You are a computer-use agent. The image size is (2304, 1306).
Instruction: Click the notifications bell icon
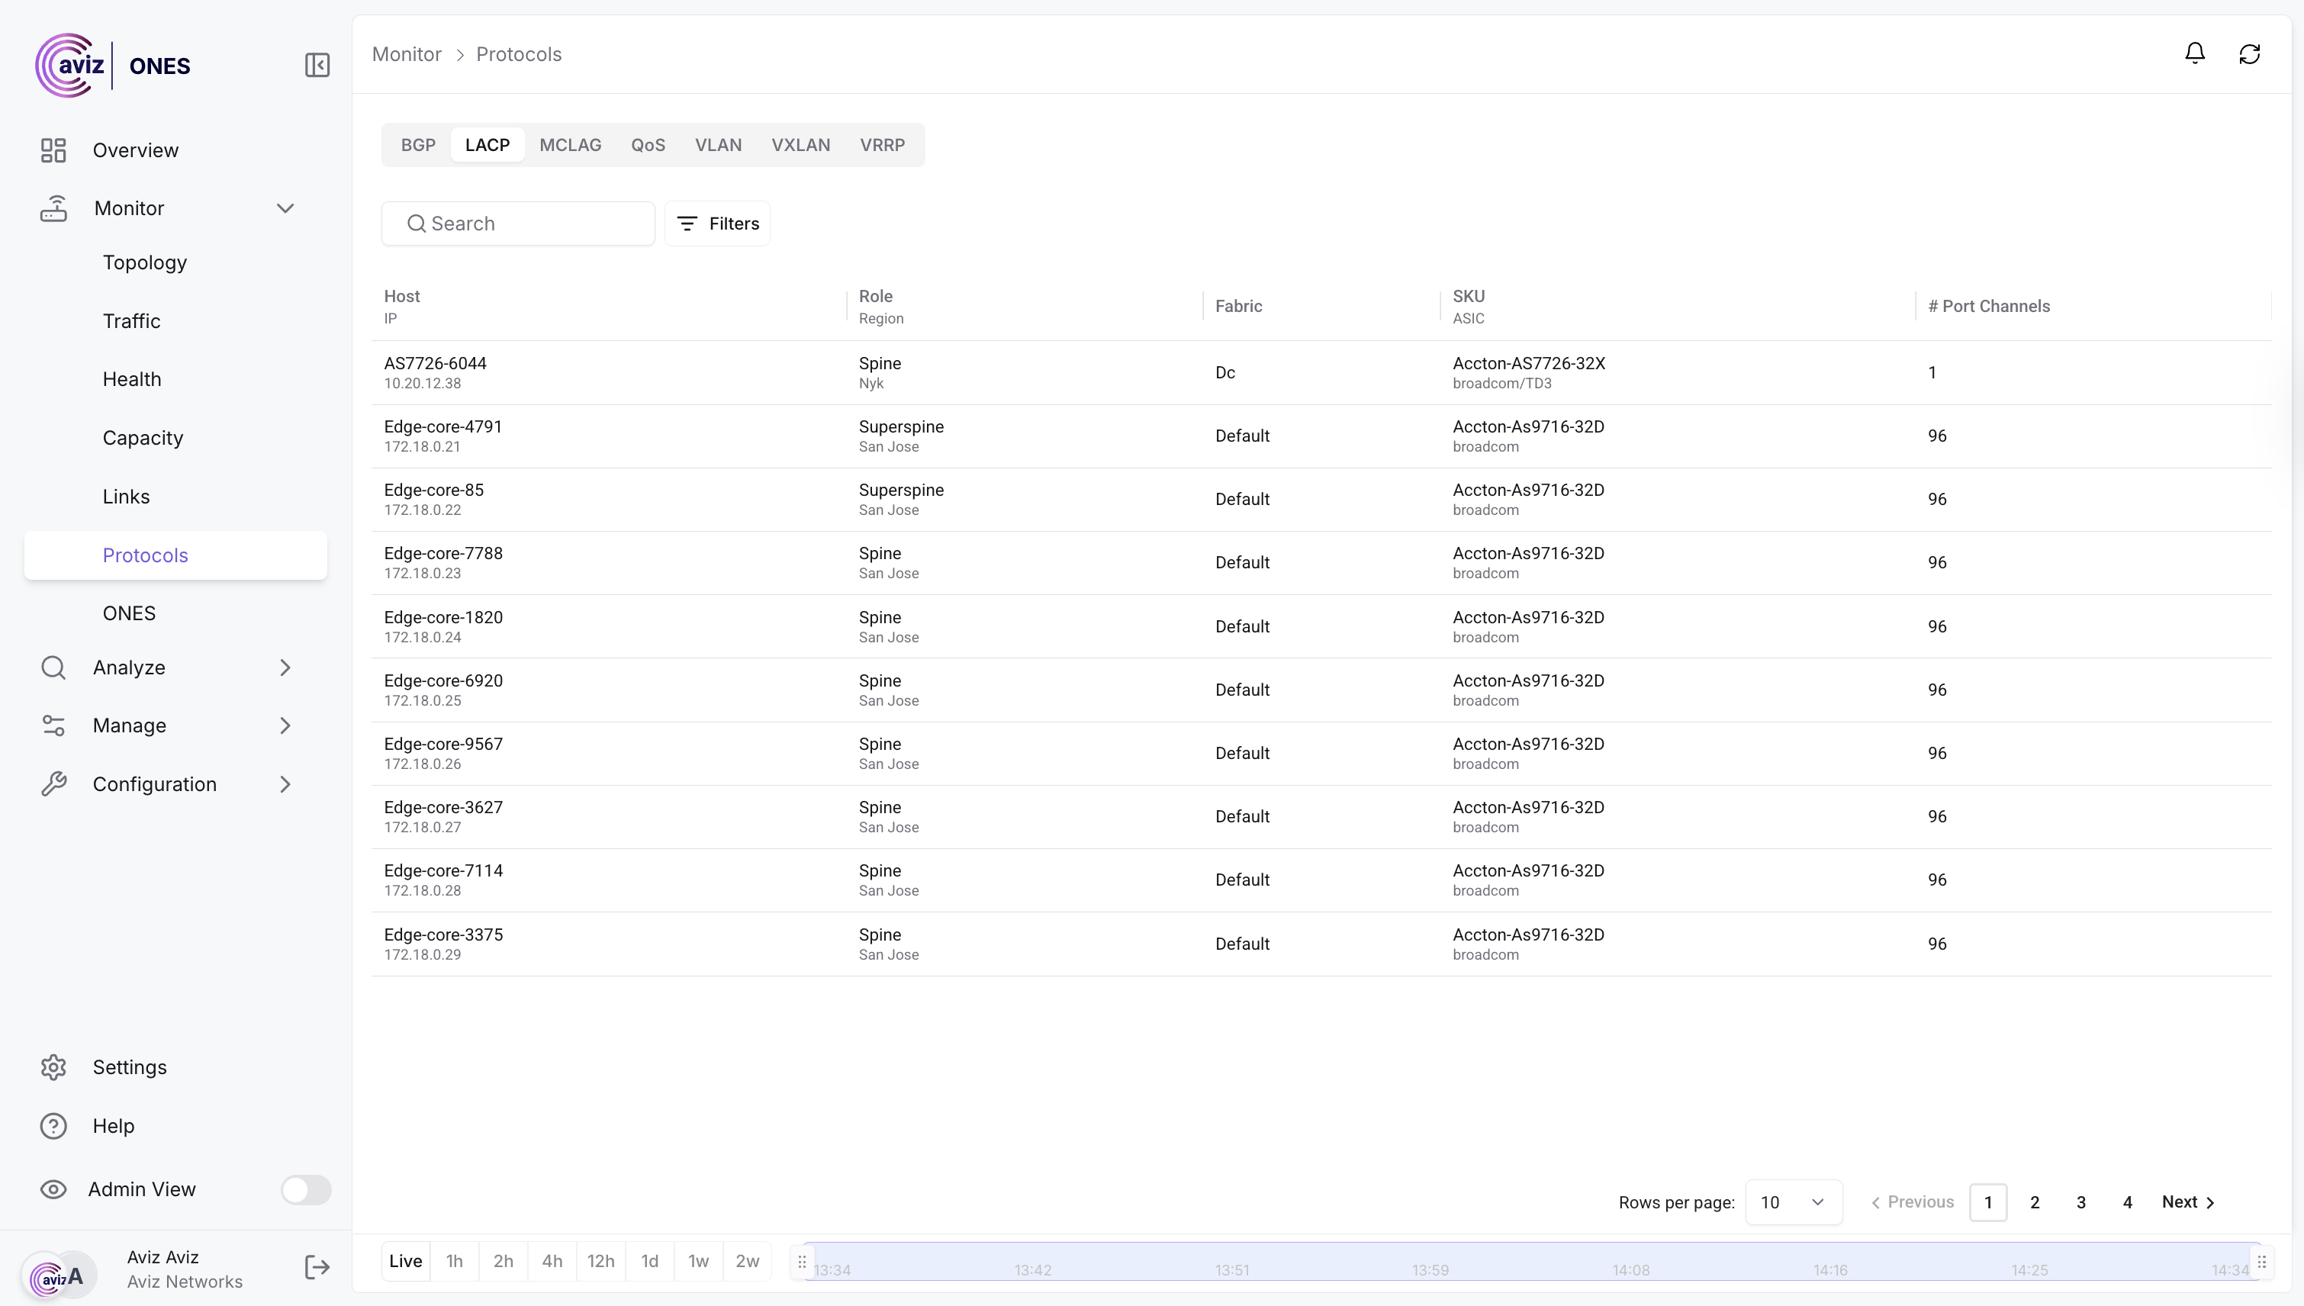pyautogui.click(x=2194, y=54)
